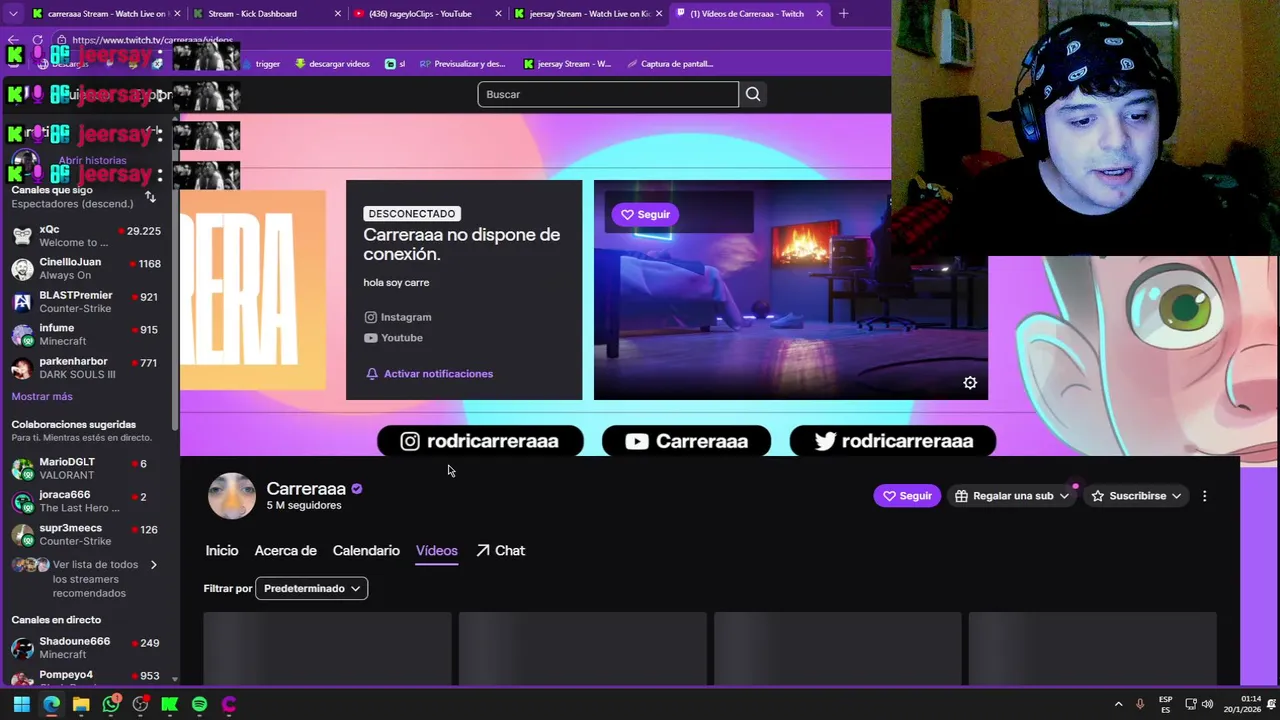
Task: Open parkenharbor channel in sidebar
Action: pos(88,368)
